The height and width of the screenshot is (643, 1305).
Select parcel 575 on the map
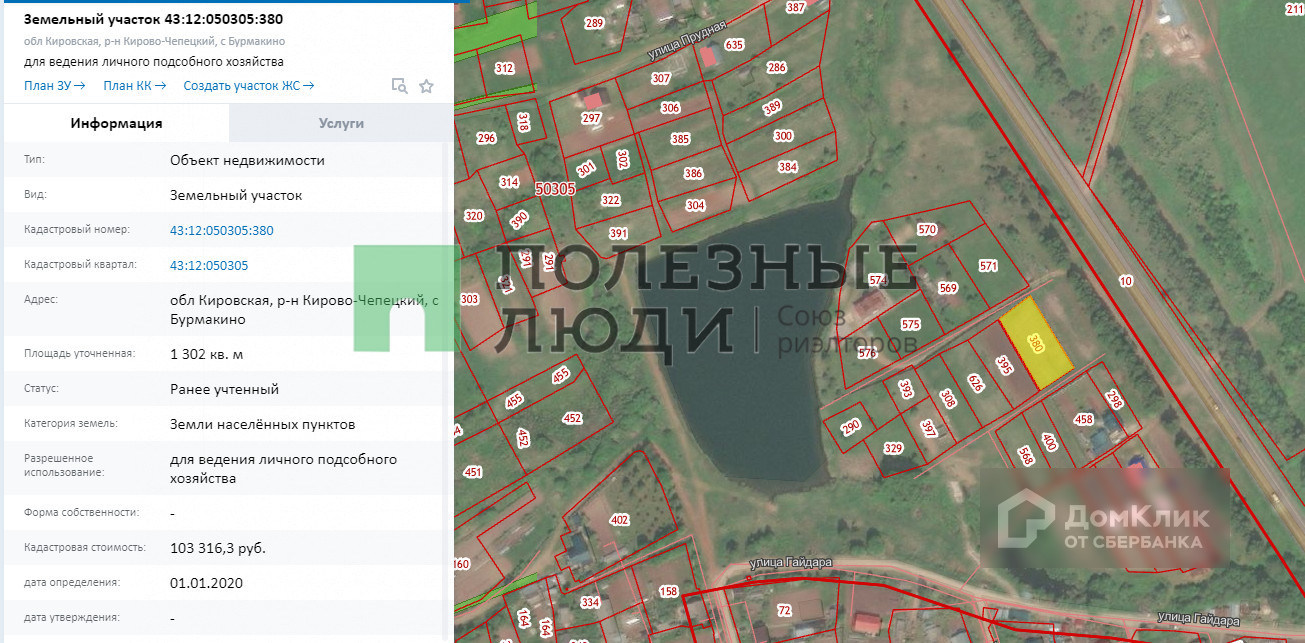coord(910,324)
